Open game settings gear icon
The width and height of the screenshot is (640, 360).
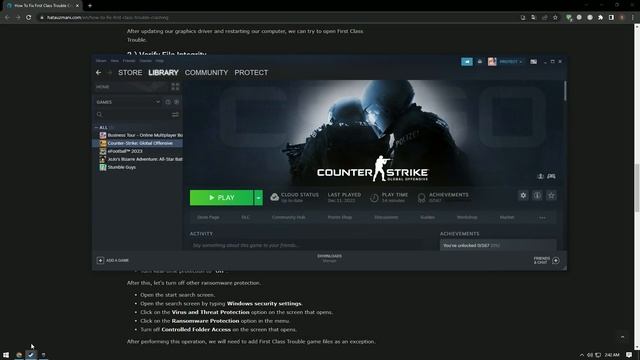click(523, 196)
